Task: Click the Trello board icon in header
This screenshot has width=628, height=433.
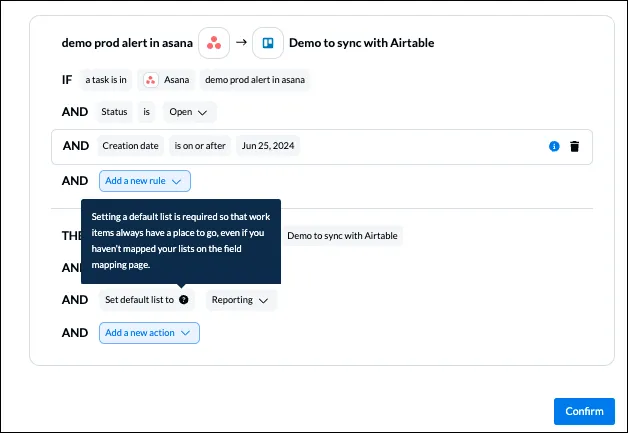Action: pyautogui.click(x=268, y=43)
